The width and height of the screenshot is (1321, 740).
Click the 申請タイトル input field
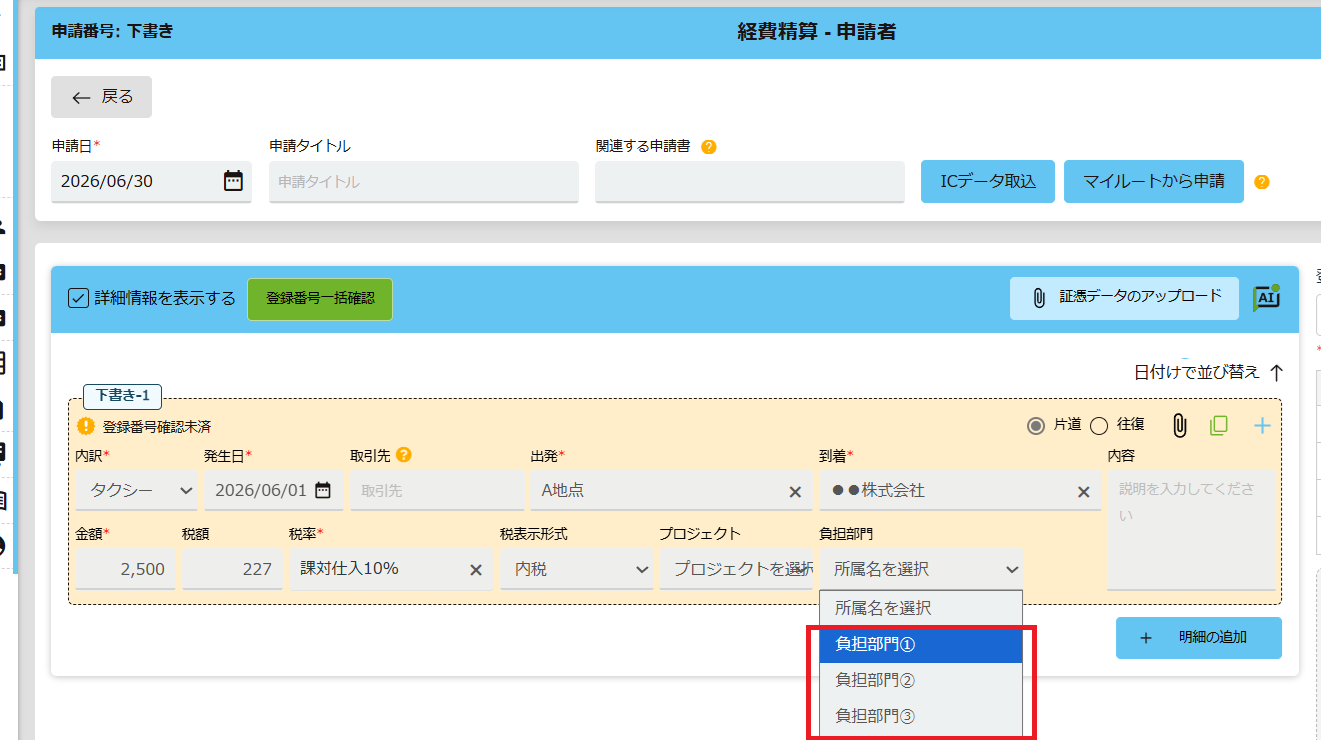pyautogui.click(x=424, y=181)
